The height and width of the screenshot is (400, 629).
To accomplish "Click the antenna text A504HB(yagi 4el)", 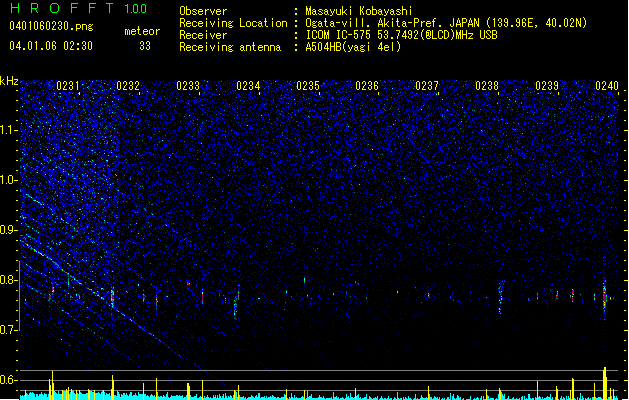I will [353, 47].
